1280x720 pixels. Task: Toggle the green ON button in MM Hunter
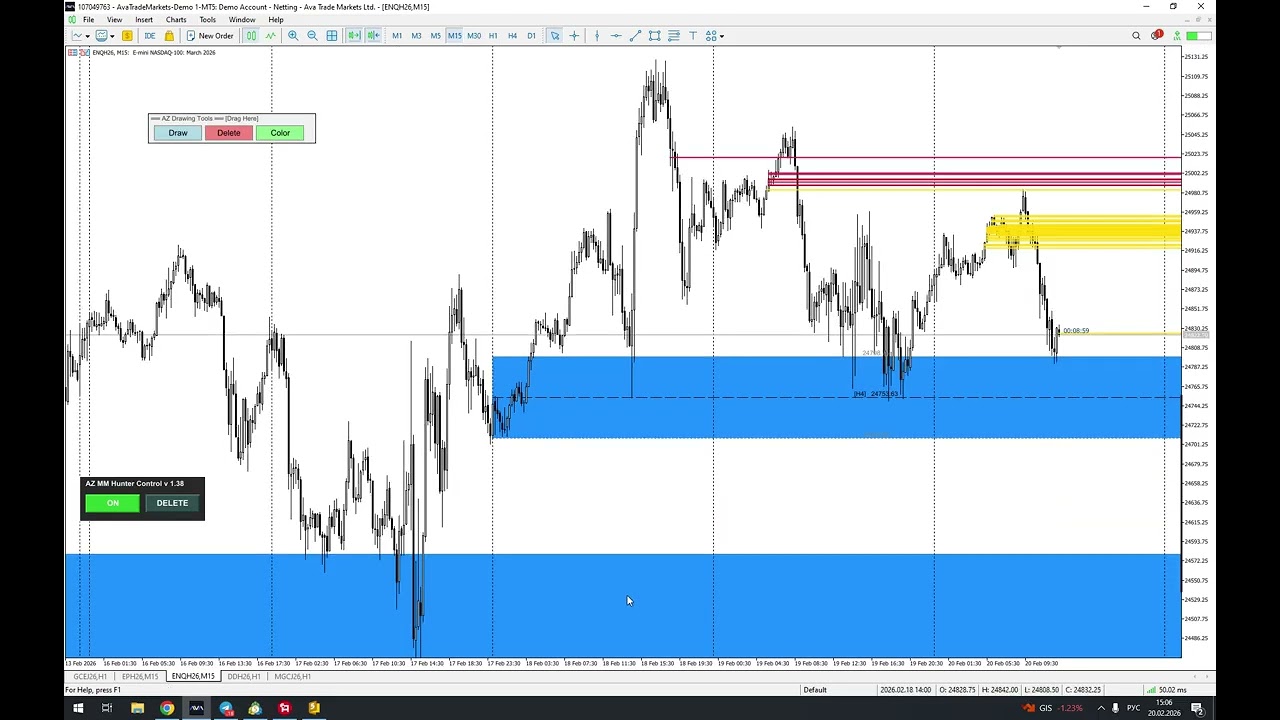click(113, 503)
